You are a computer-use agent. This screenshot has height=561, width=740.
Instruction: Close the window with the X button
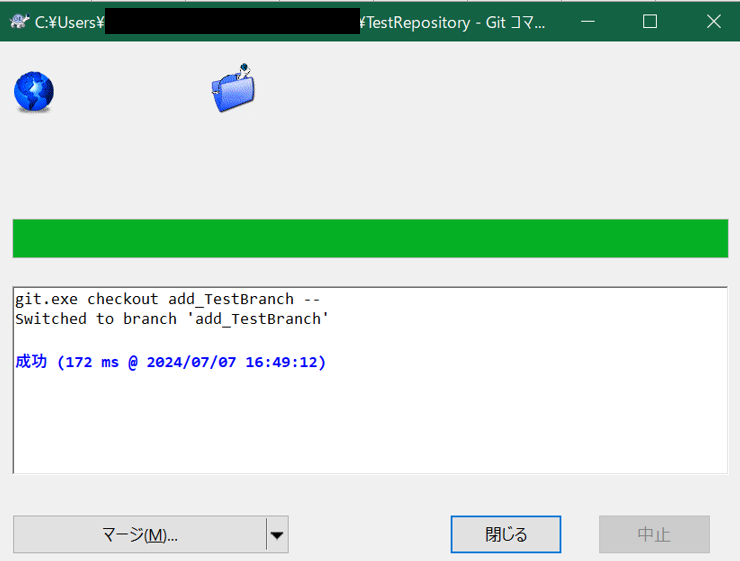tap(714, 22)
